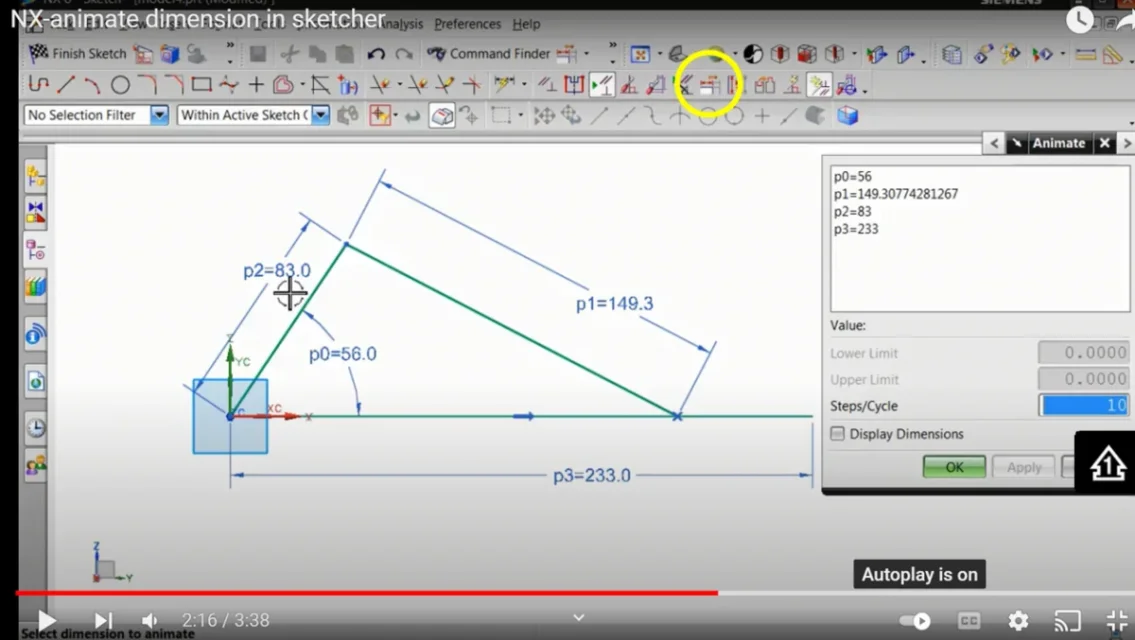Image resolution: width=1135 pixels, height=640 pixels.
Task: Expand the No Selection Filter dropdown
Action: [x=159, y=115]
